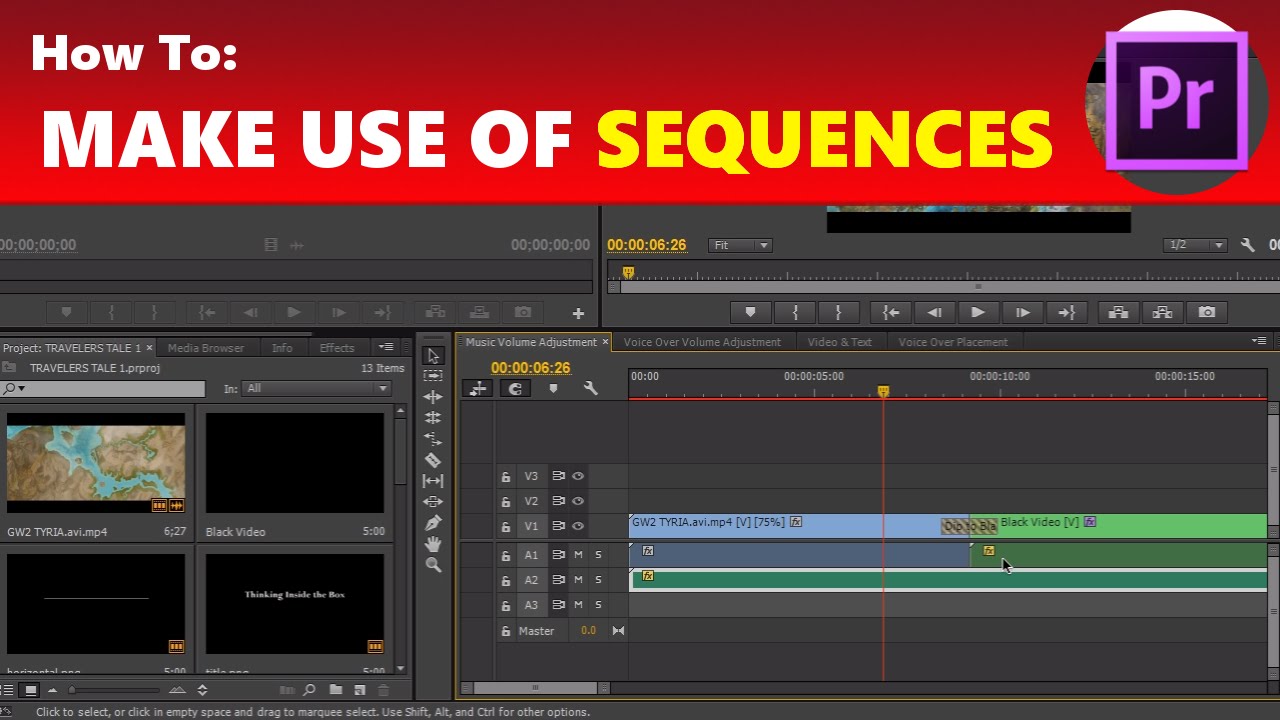
Task: Select the Rolling Edit tool
Action: click(x=433, y=418)
